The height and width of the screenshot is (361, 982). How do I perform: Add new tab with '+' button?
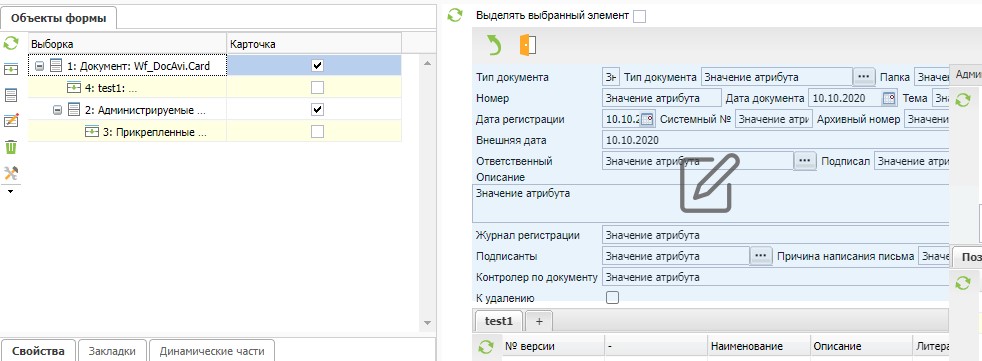(x=539, y=321)
